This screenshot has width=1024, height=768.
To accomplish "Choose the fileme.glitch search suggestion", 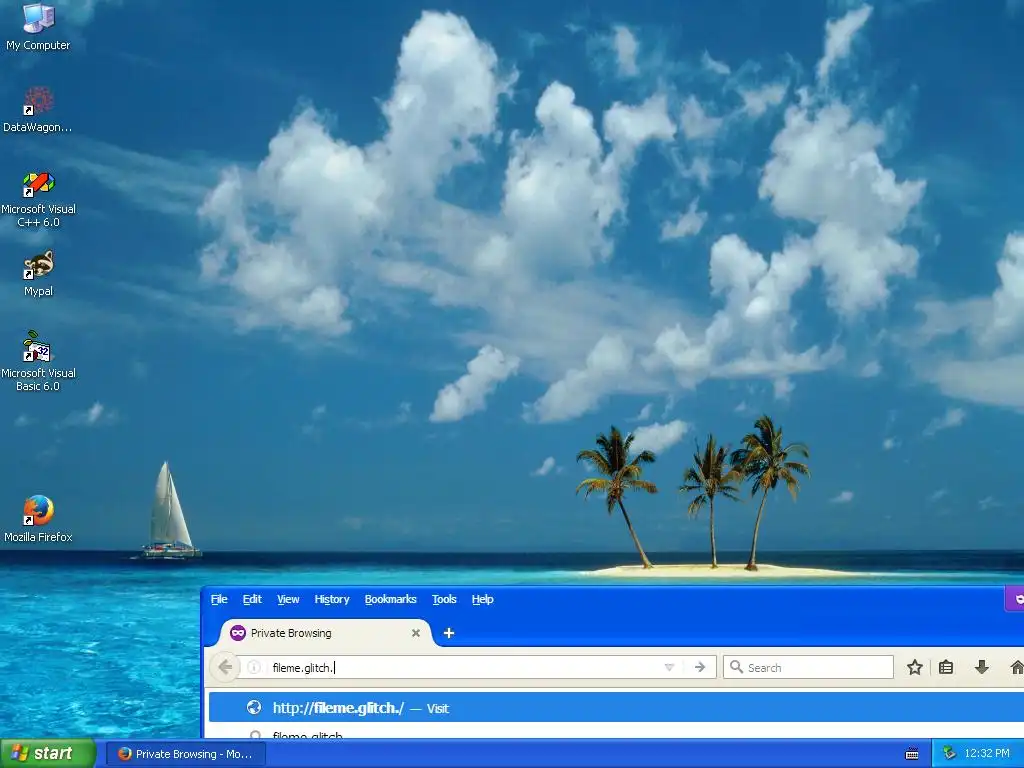I will 616,733.
